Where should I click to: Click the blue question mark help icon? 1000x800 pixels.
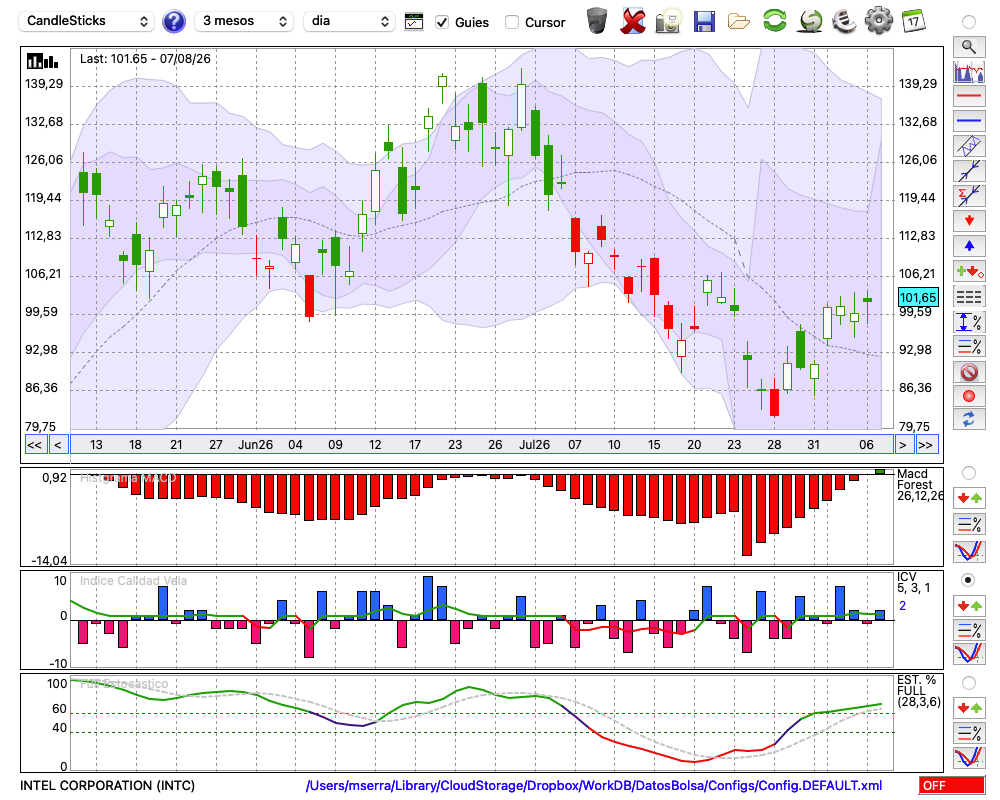pyautogui.click(x=173, y=22)
